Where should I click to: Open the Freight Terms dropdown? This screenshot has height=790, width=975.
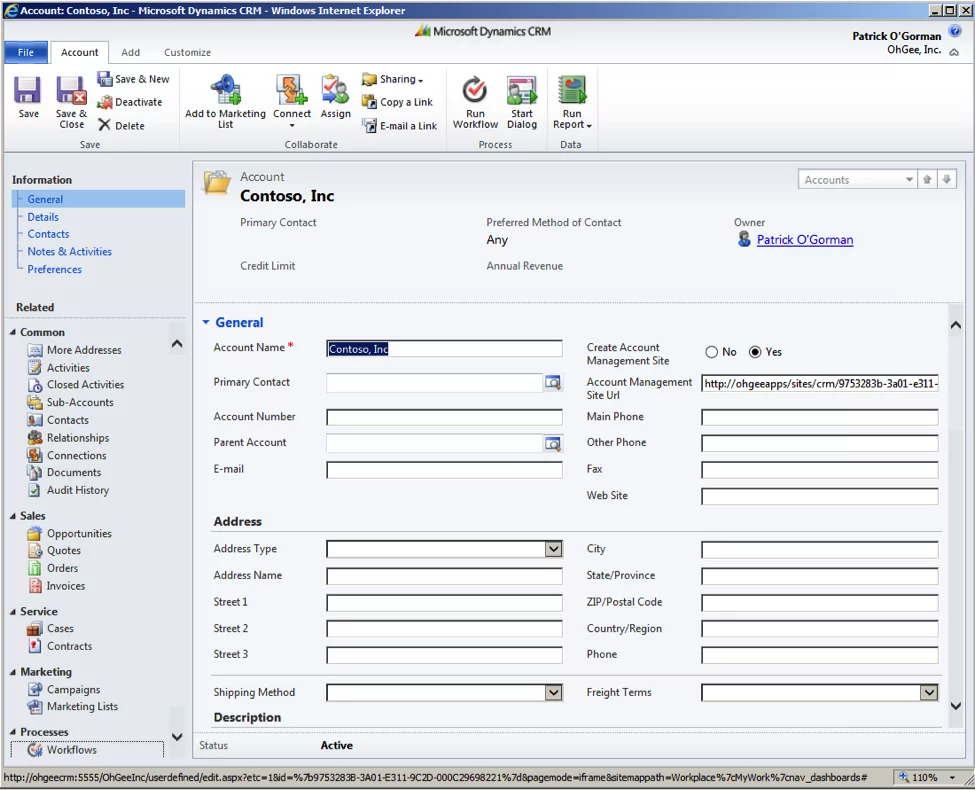coord(929,692)
